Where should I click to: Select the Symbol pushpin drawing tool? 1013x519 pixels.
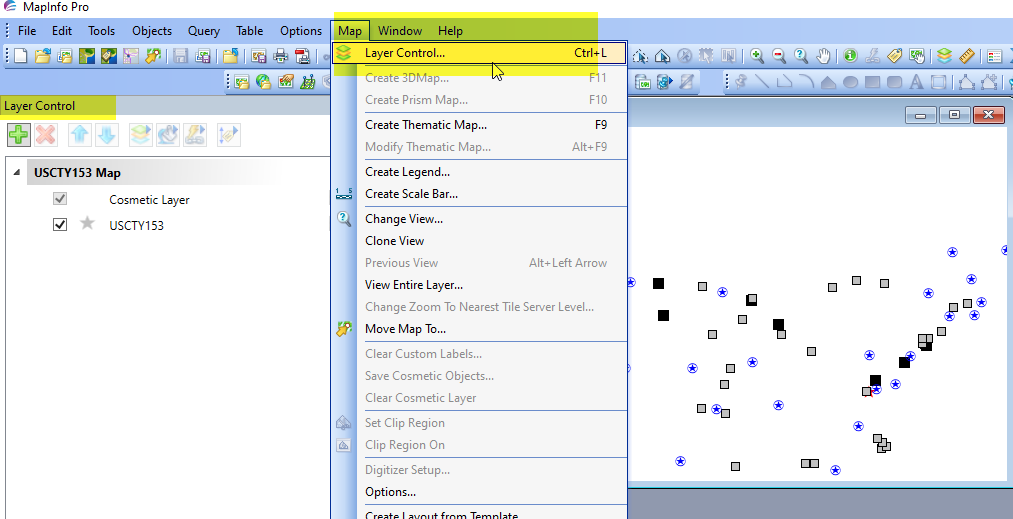[741, 82]
